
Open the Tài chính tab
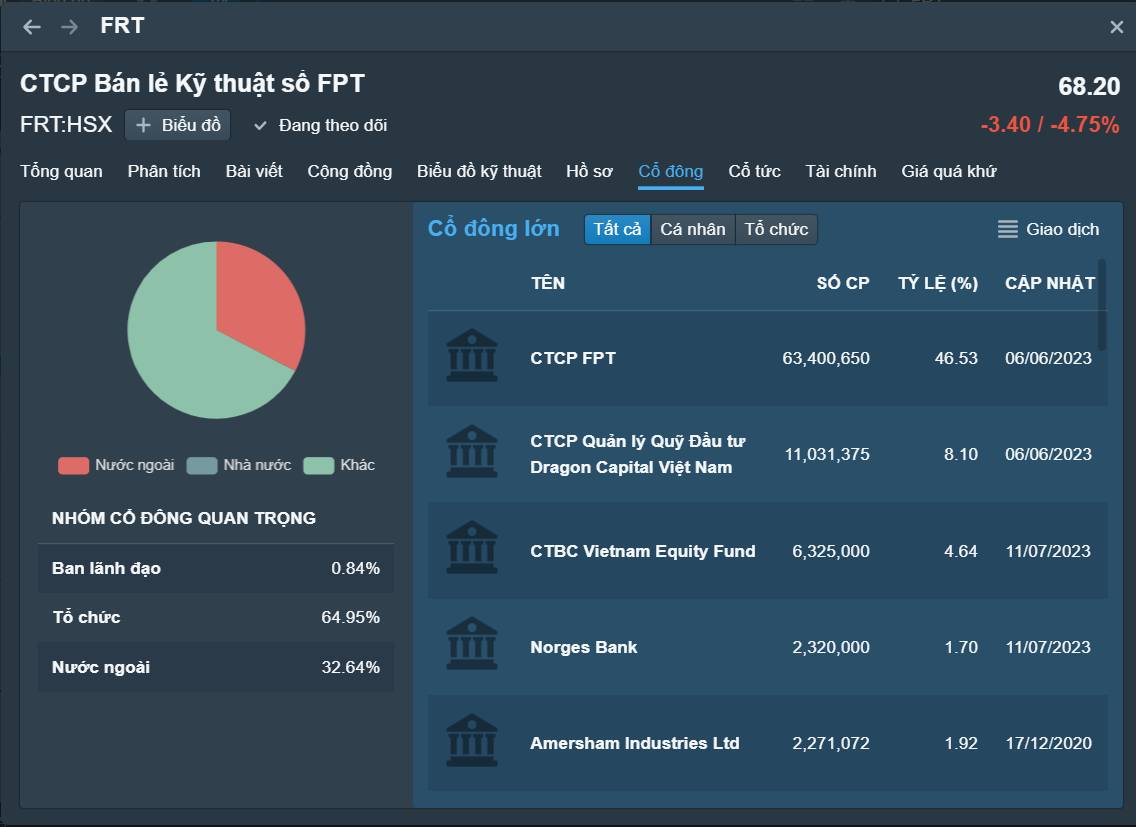click(840, 172)
